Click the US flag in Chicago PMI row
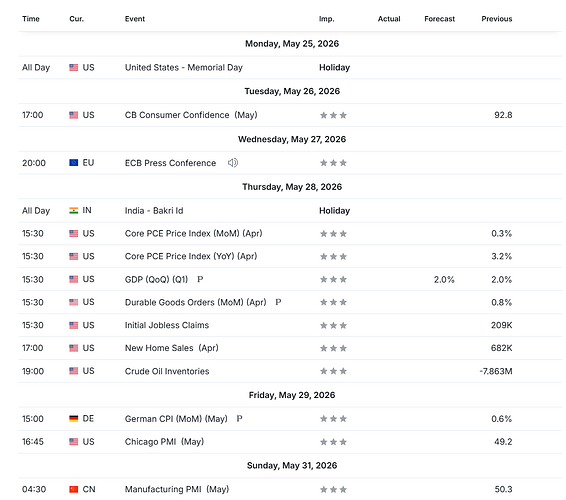566x500 pixels. [x=74, y=442]
